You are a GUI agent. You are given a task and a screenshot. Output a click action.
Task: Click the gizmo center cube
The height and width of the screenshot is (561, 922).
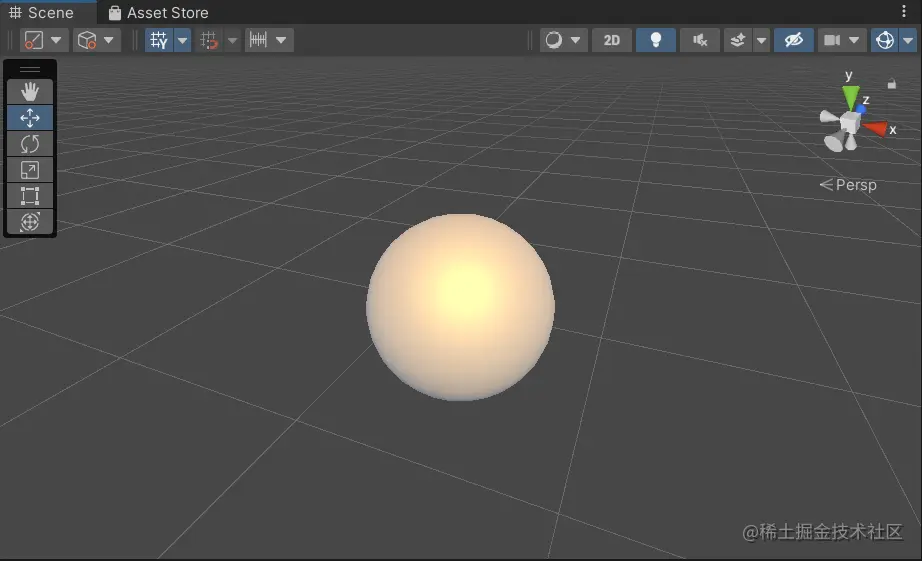(x=849, y=123)
